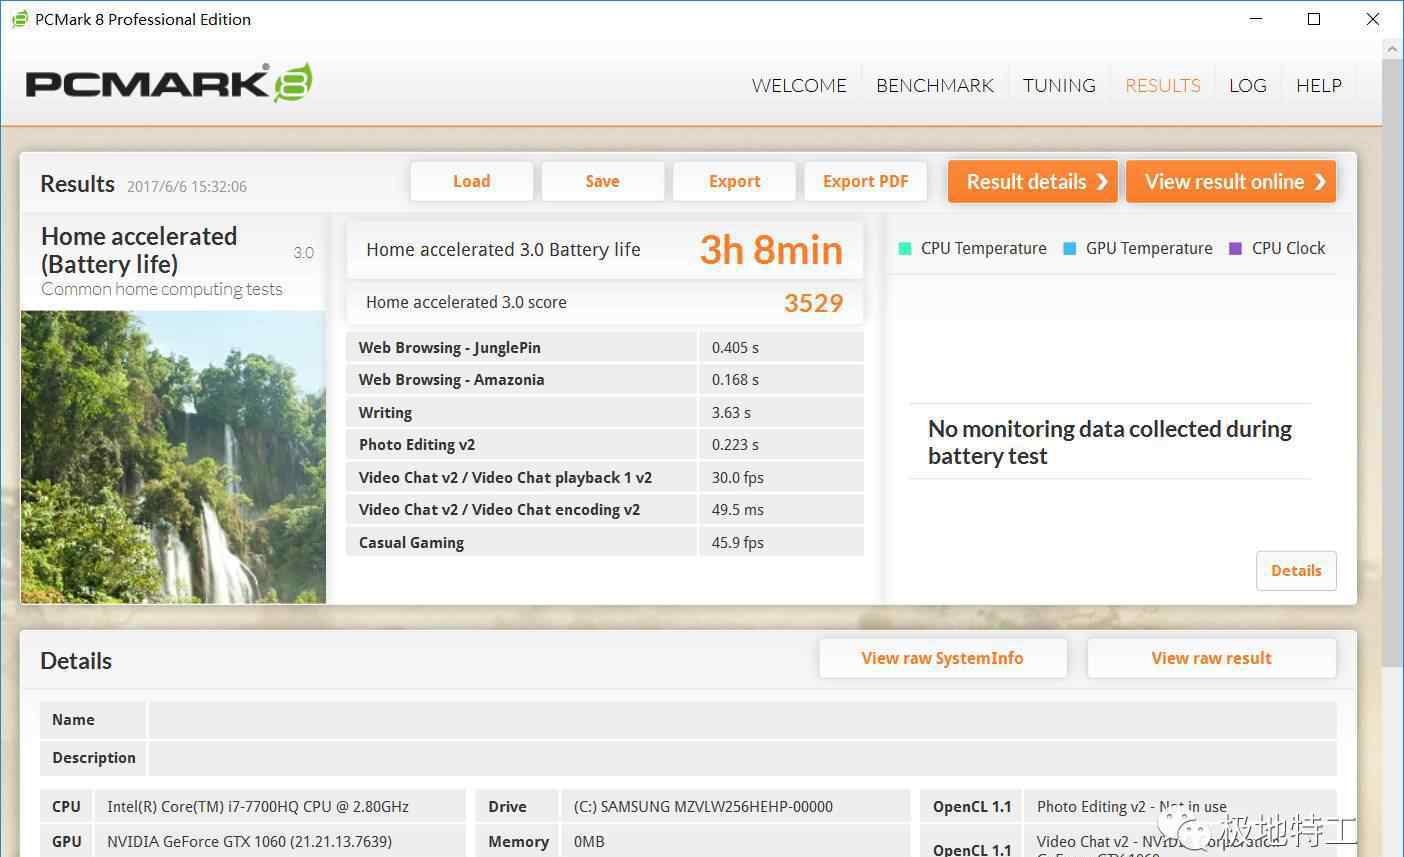Click Video Chat playback 1 v2 row
1404x857 pixels.
[x=605, y=477]
